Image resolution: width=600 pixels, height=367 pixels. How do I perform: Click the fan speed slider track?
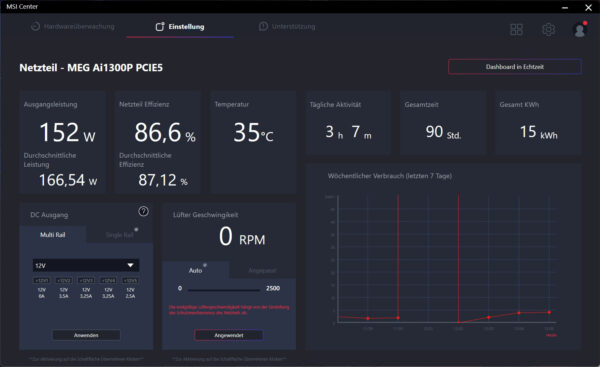[224, 290]
